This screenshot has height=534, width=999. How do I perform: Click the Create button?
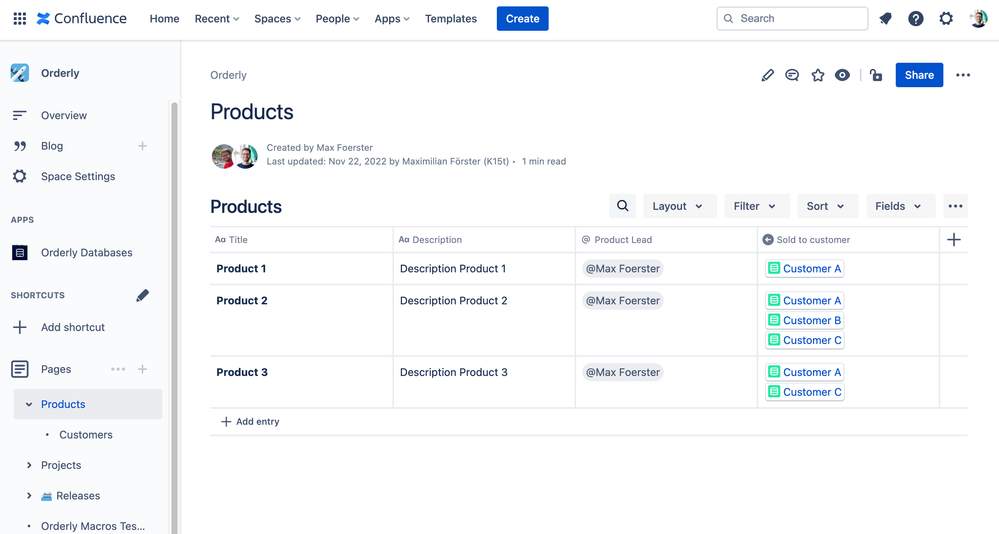coord(522,18)
